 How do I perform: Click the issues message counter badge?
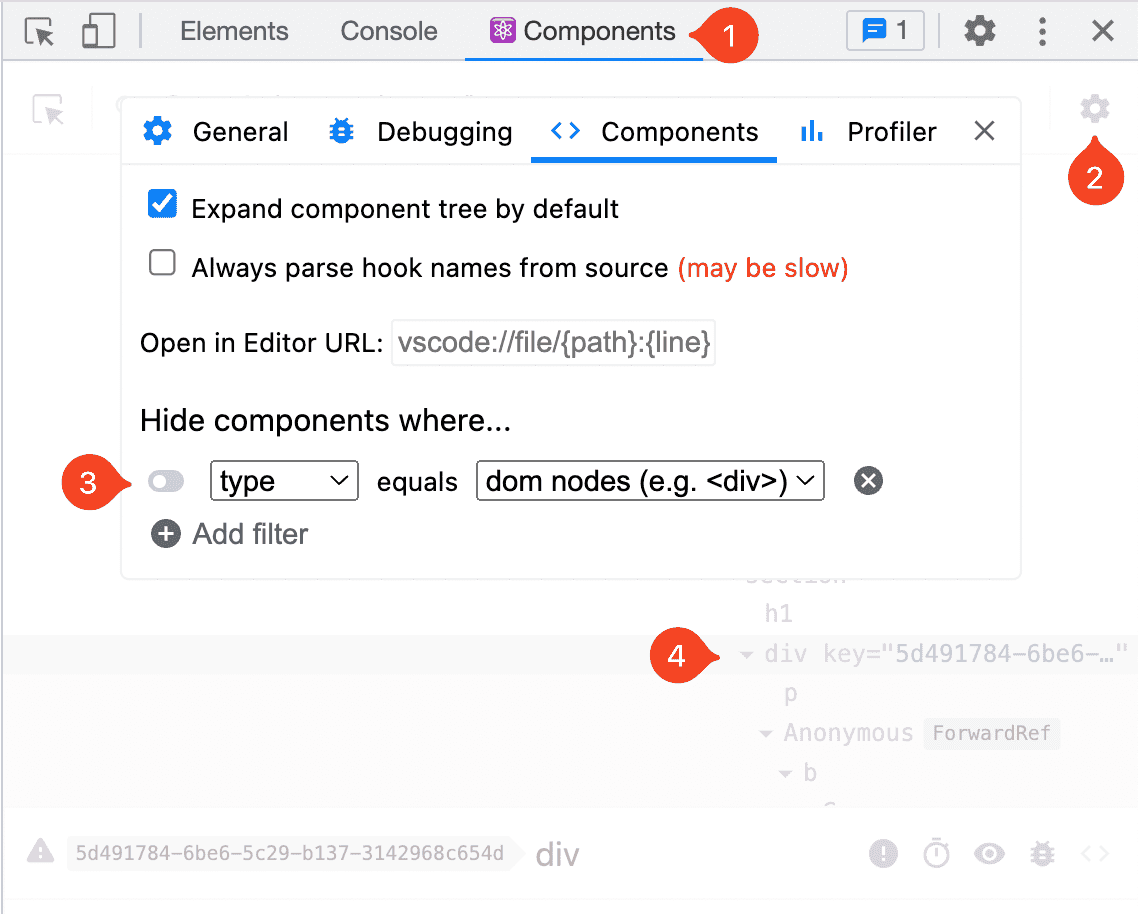pyautogui.click(x=885, y=30)
